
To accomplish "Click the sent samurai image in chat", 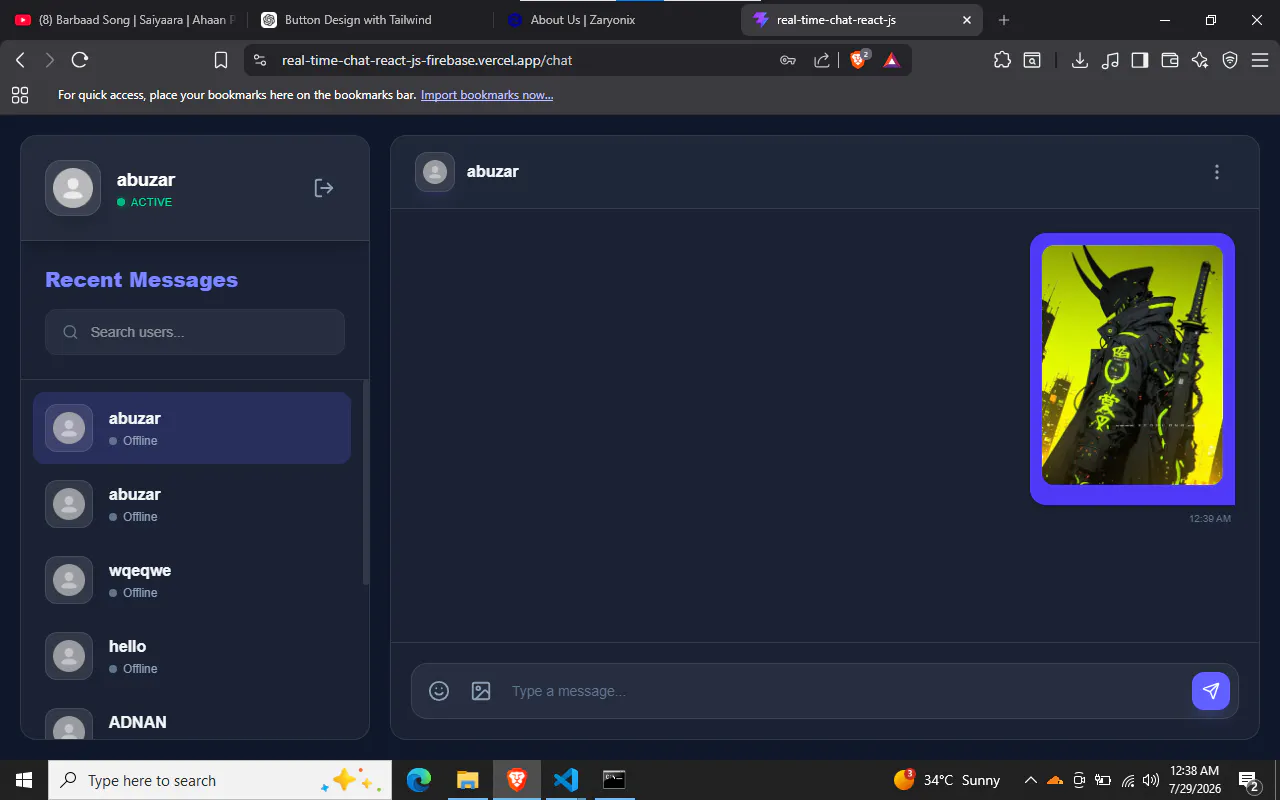I will (x=1132, y=365).
